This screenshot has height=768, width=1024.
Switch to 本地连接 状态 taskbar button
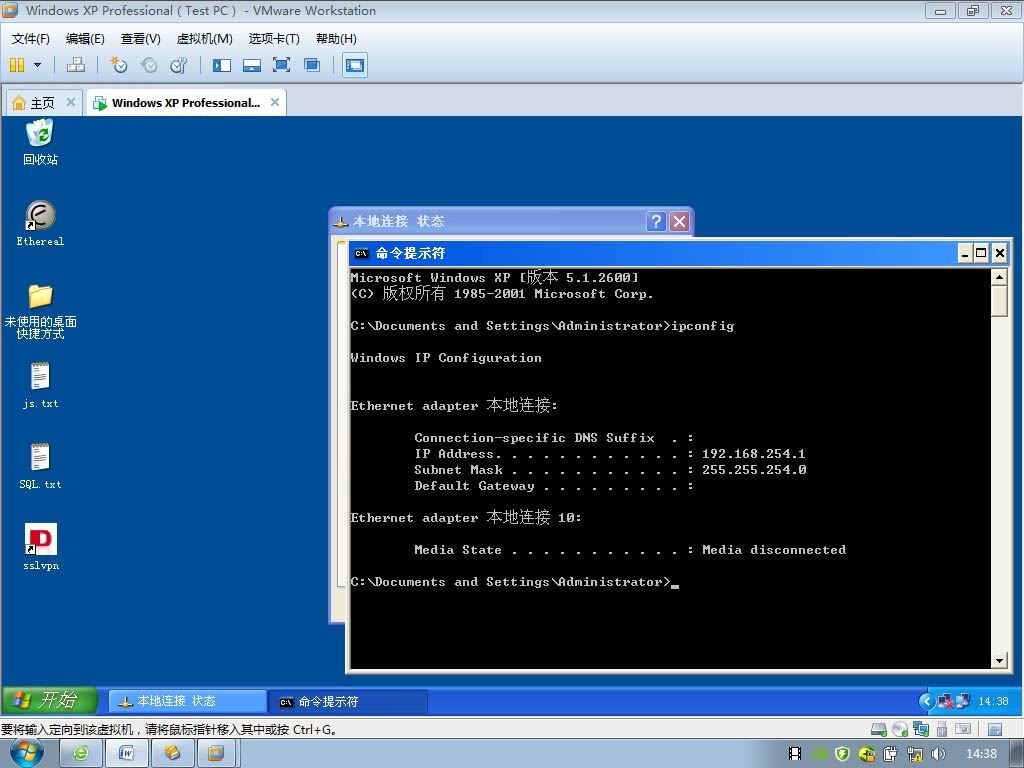pyautogui.click(x=187, y=701)
